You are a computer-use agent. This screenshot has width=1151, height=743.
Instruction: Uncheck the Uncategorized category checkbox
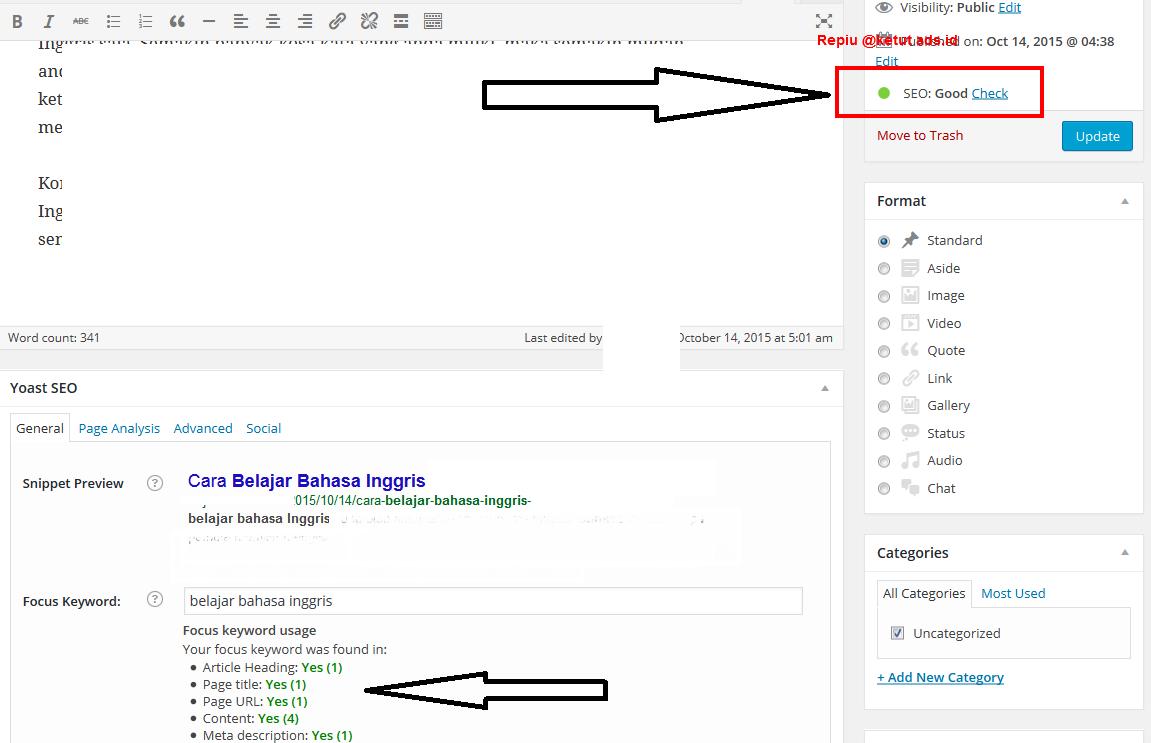(x=897, y=633)
